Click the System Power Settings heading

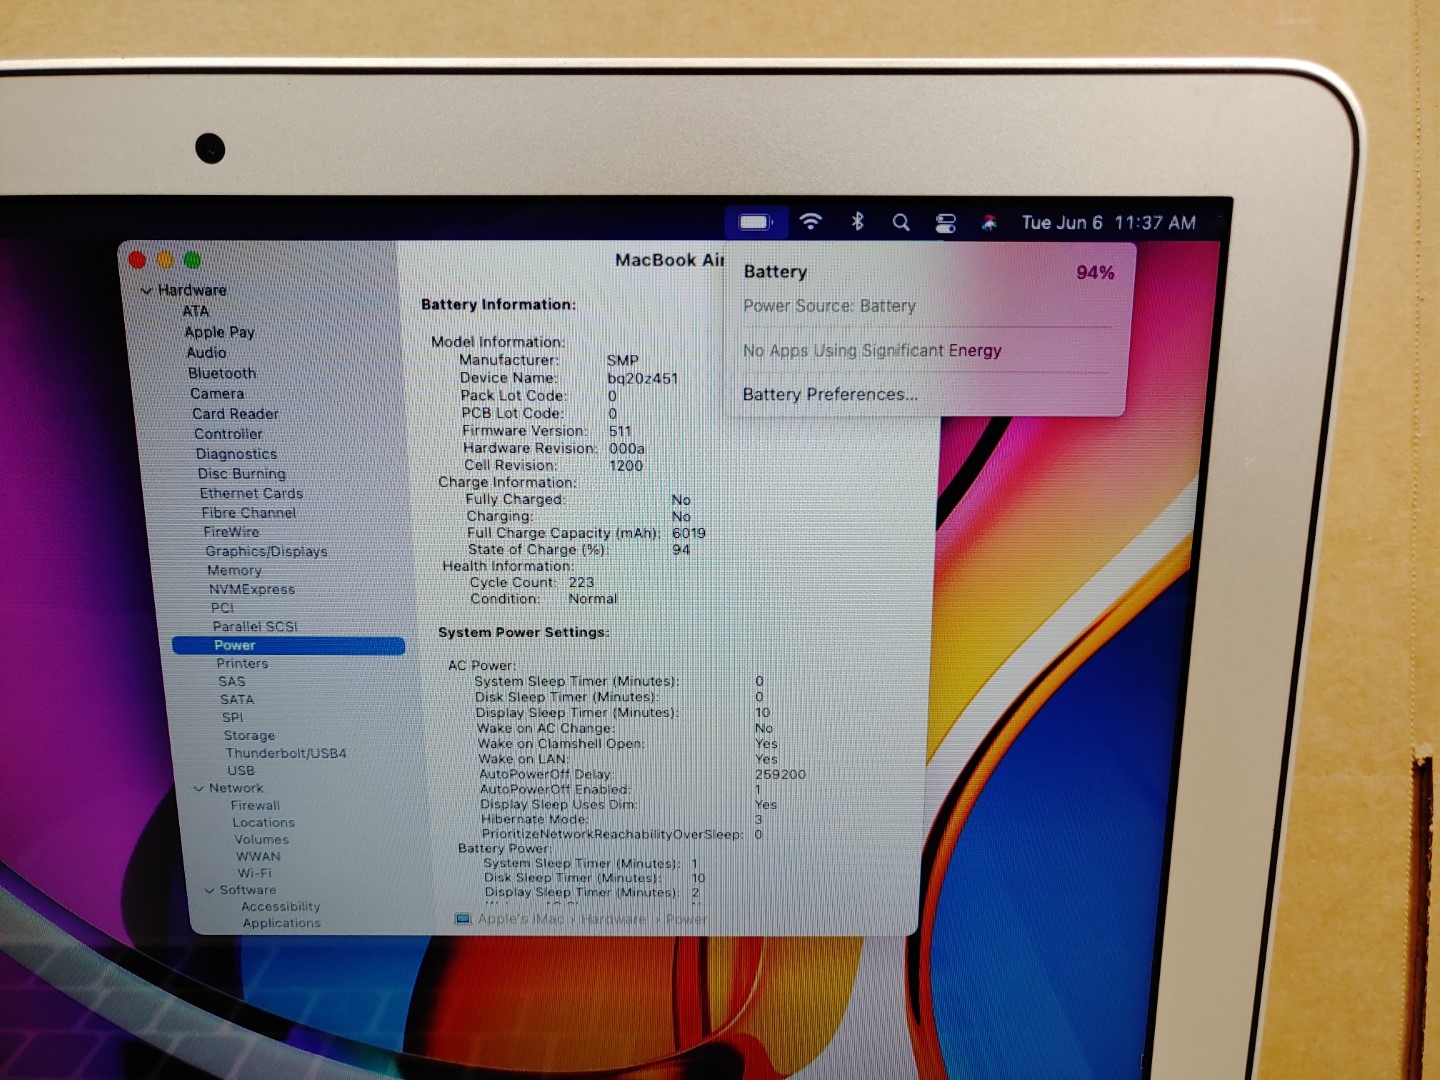524,633
